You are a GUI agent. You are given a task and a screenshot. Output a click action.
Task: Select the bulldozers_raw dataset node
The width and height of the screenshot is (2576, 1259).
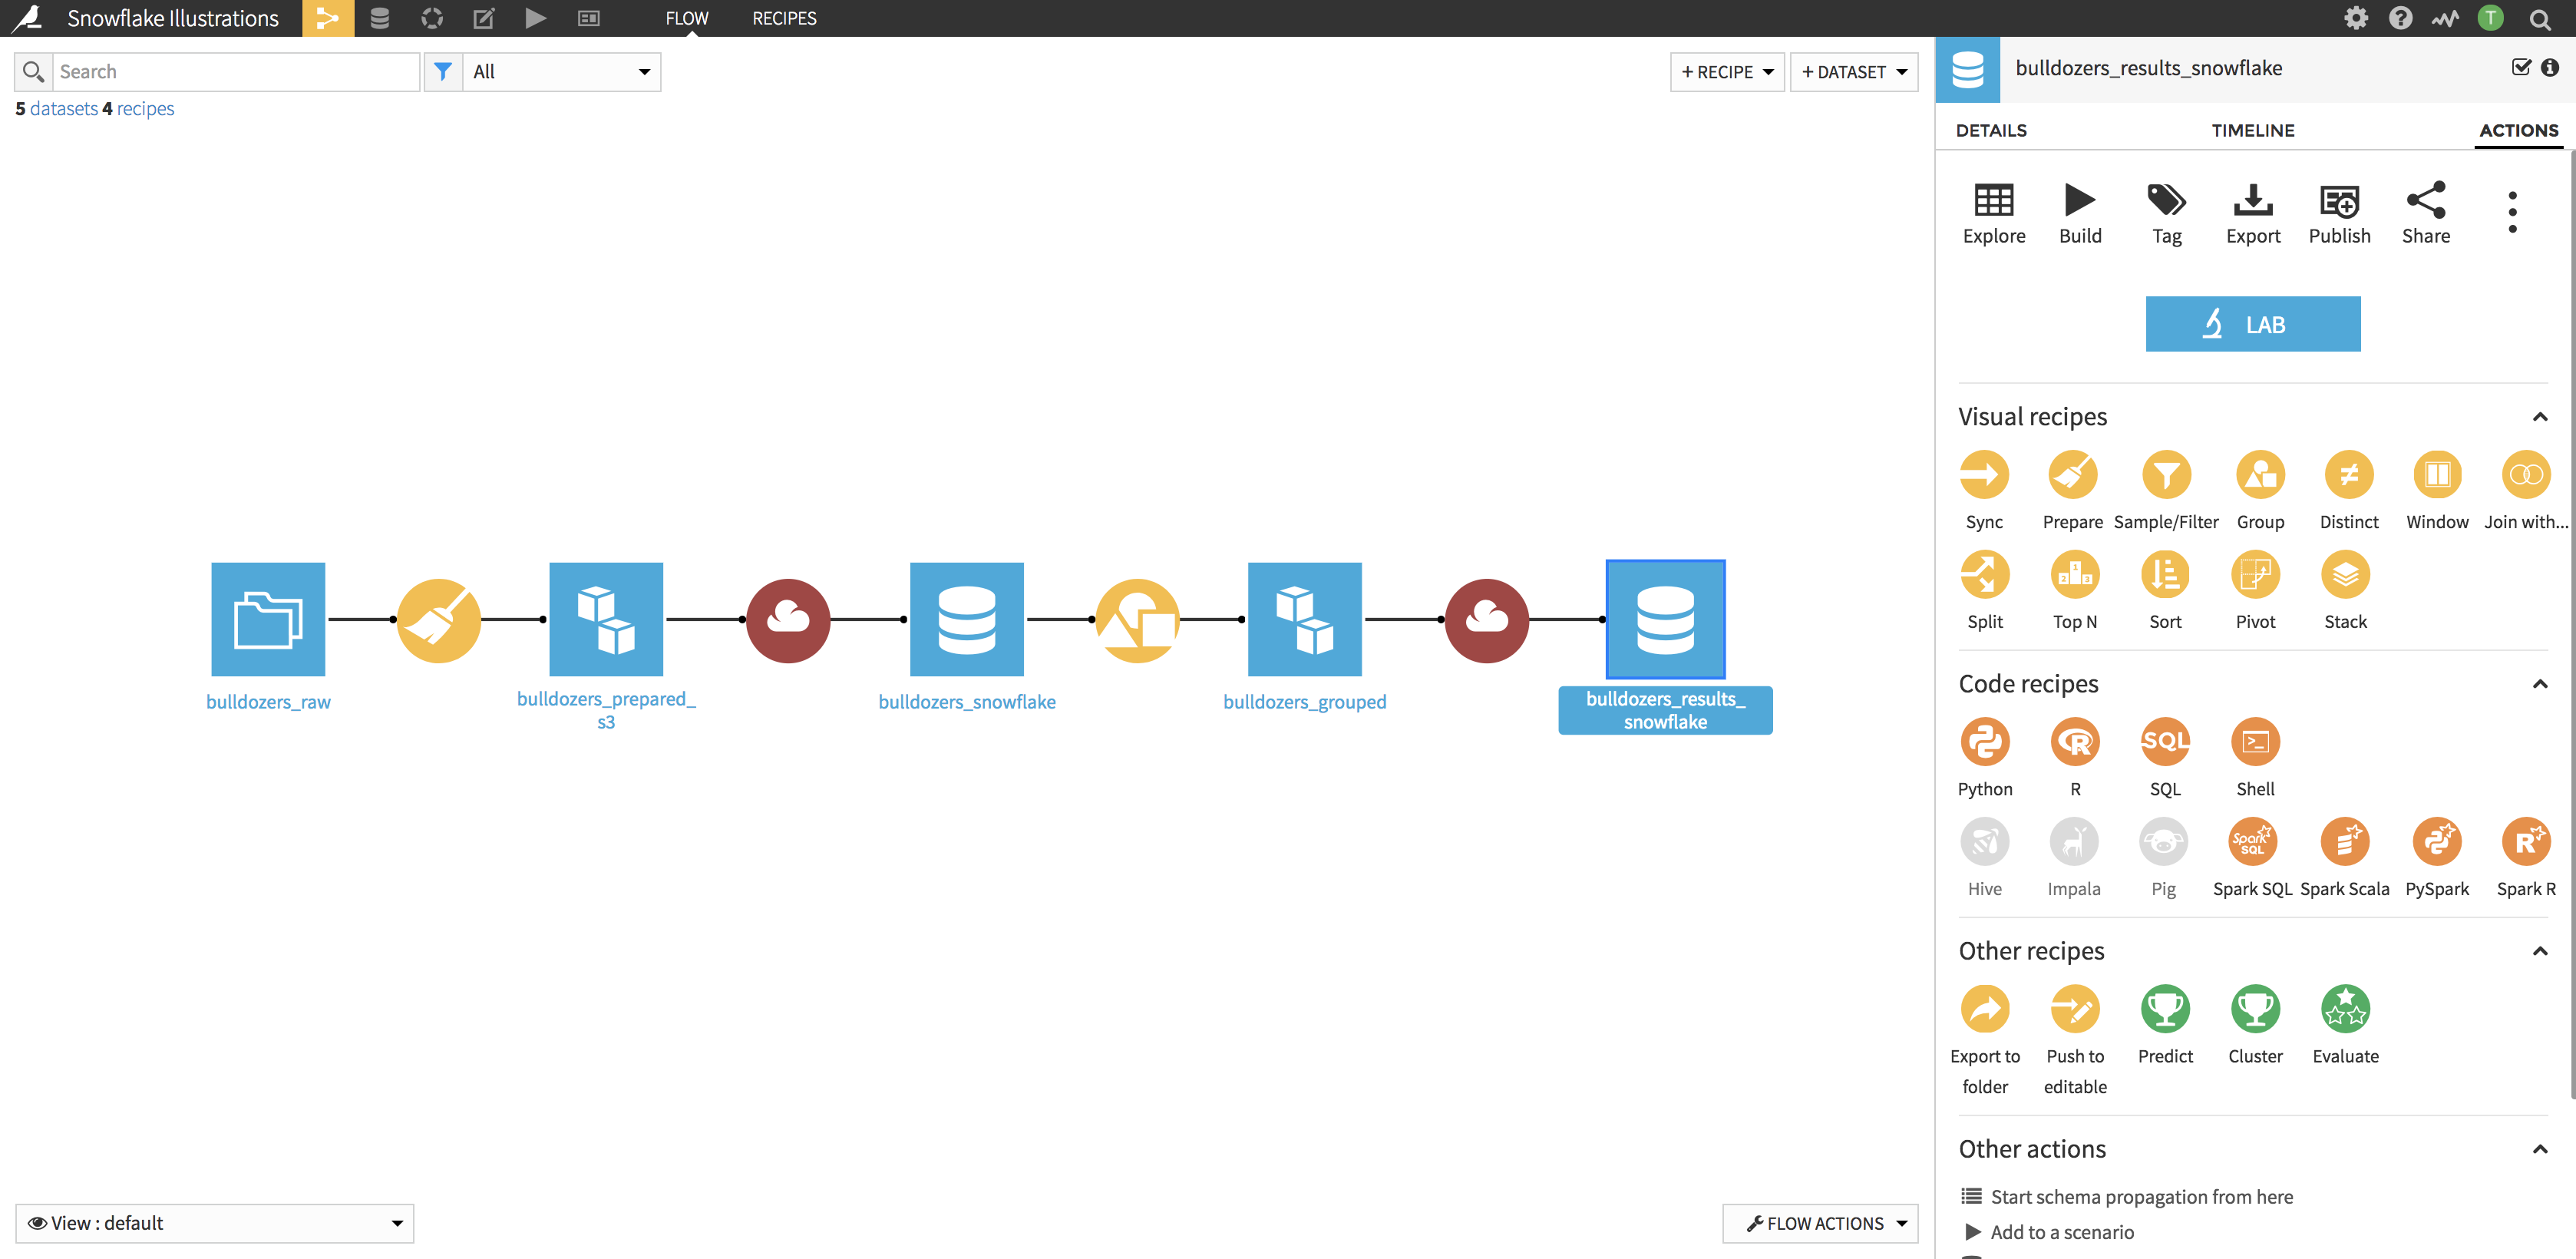click(268, 619)
